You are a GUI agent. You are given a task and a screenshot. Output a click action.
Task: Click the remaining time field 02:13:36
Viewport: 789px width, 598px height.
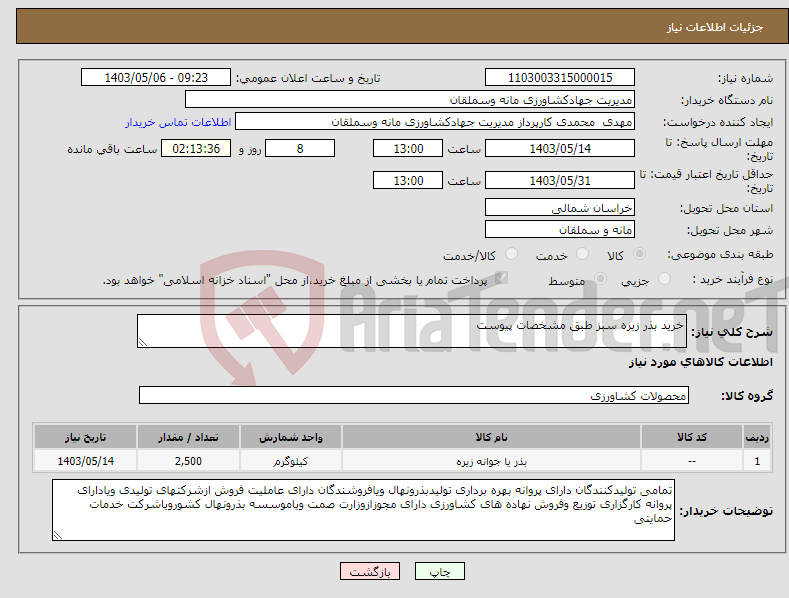click(x=196, y=148)
